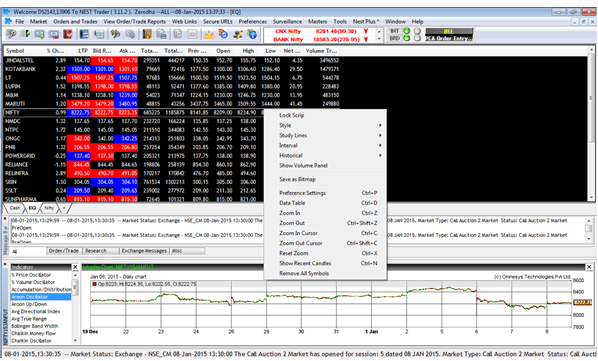The height and width of the screenshot is (361, 598).
Task: Click the INT label button
Action: 394,31
